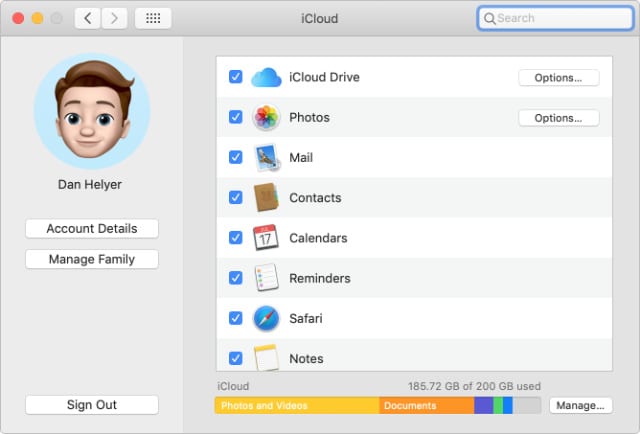Image resolution: width=640 pixels, height=434 pixels.
Task: Go forward with the right arrow
Action: pyautogui.click(x=114, y=18)
